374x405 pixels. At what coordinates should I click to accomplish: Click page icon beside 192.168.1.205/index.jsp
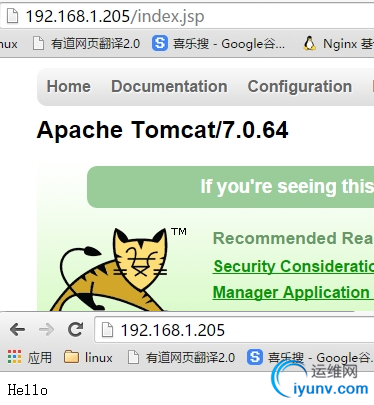pyautogui.click(x=13, y=16)
